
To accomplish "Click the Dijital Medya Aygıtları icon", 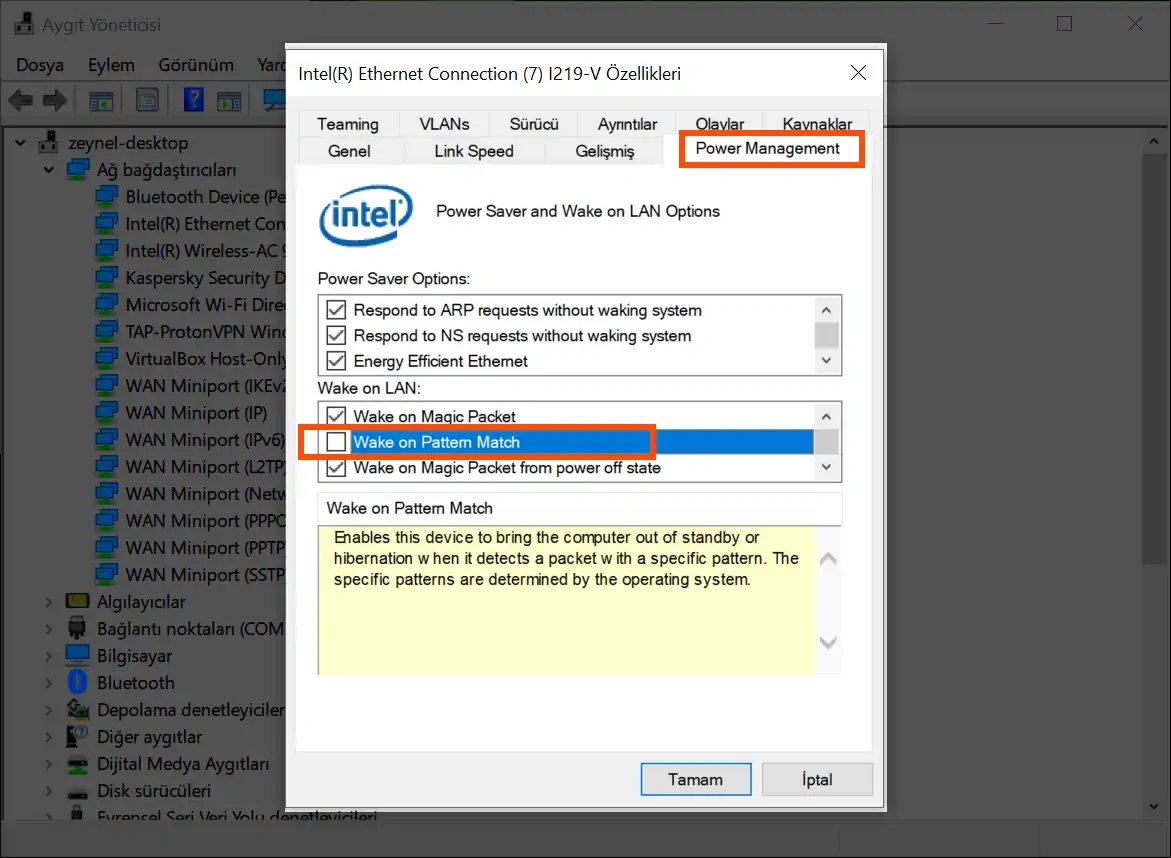I will (78, 764).
